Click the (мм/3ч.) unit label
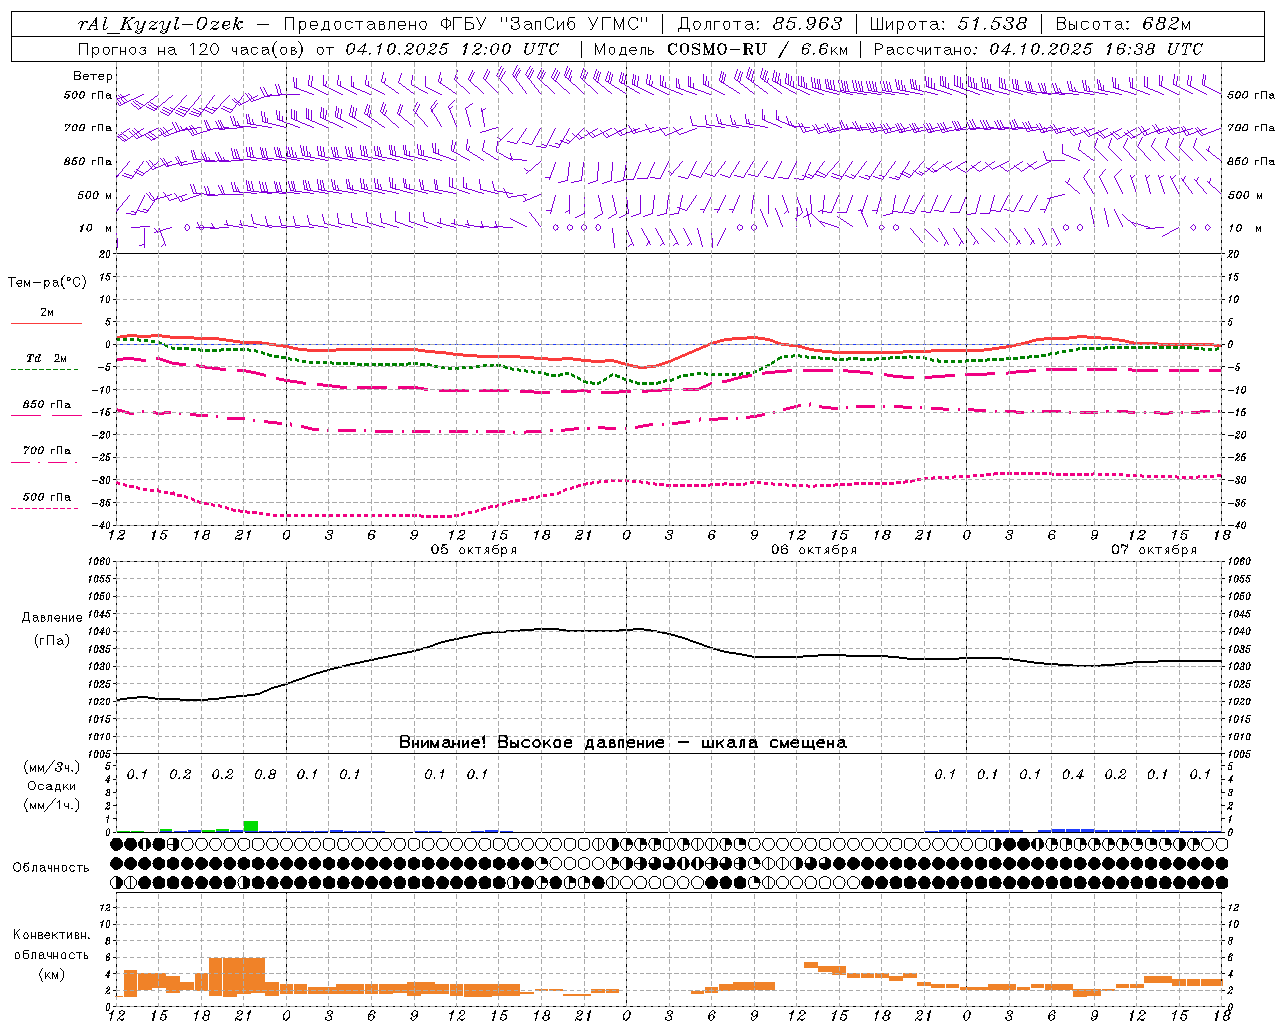Screen dimensions: 1280x1024 pos(51,767)
